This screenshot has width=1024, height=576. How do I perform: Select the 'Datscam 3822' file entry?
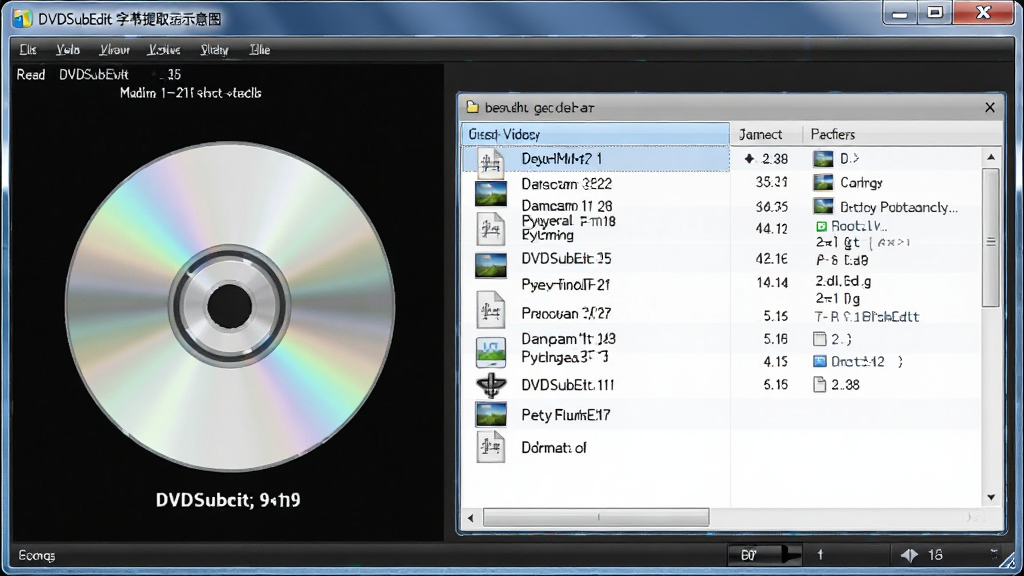pos(566,184)
